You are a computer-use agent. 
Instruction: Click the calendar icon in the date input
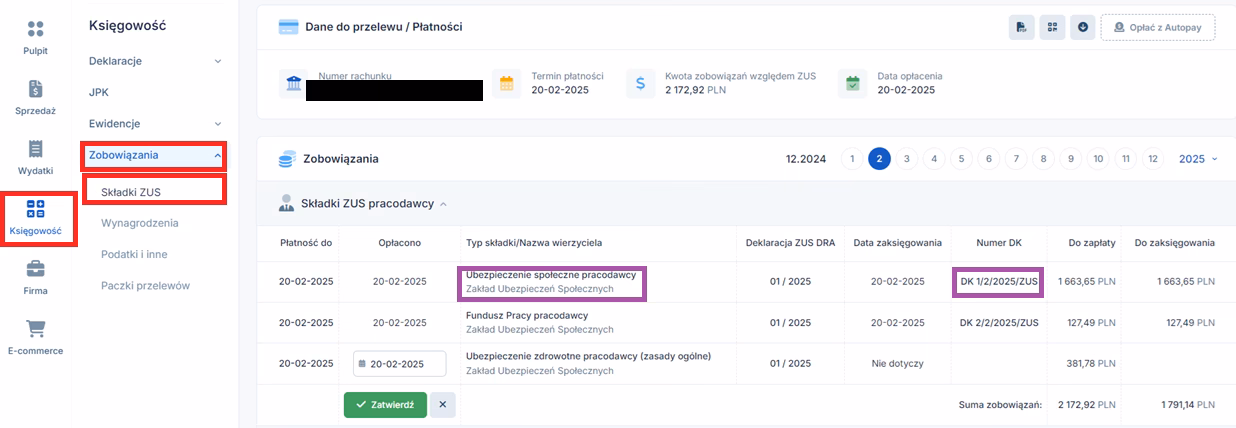pyautogui.click(x=363, y=364)
